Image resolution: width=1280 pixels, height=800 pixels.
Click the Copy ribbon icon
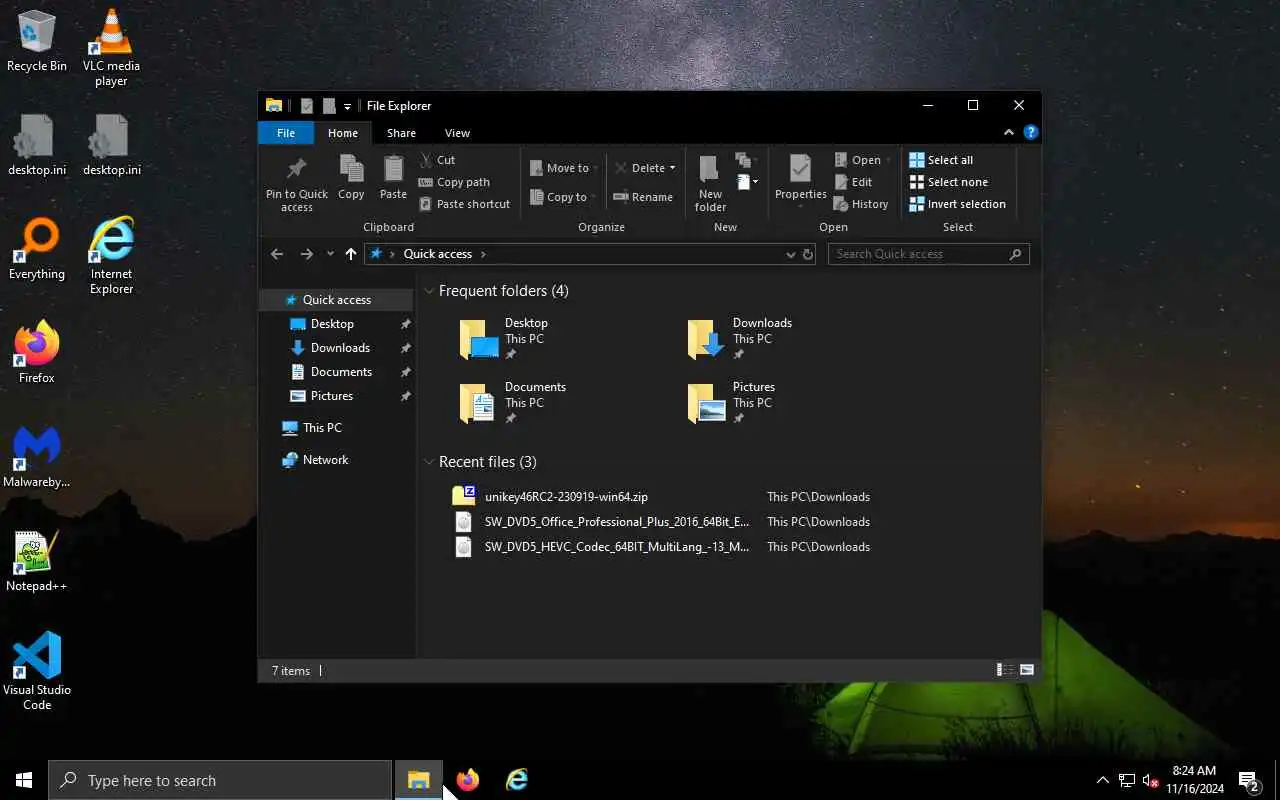(x=351, y=178)
